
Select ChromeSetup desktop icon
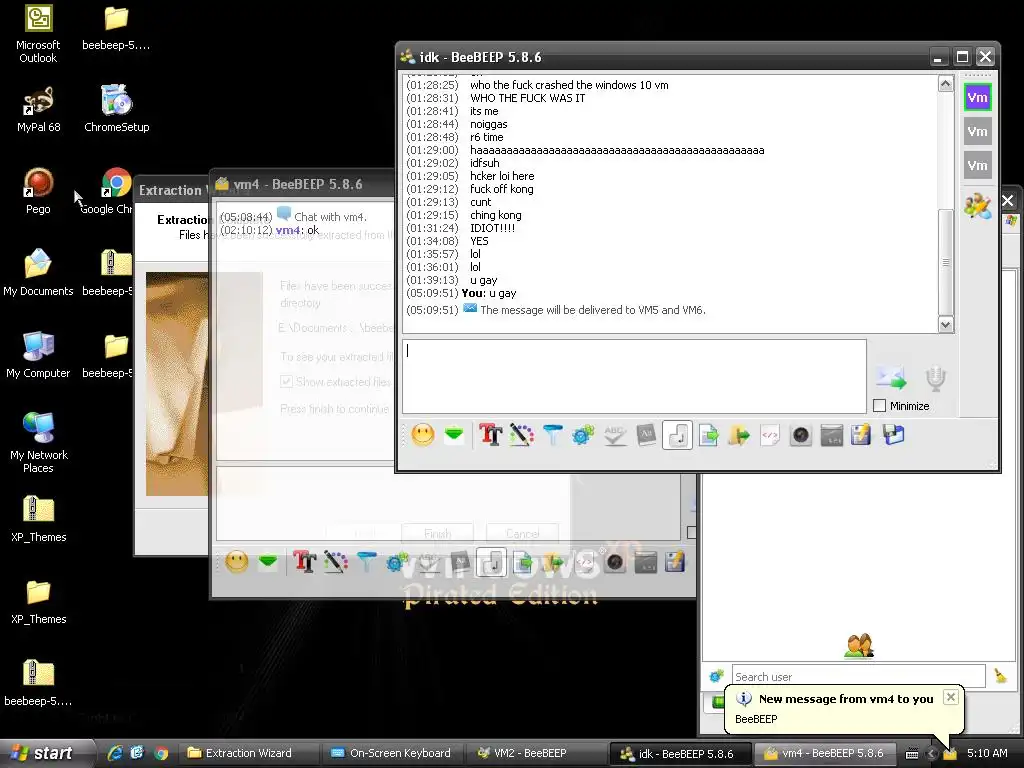tap(116, 109)
